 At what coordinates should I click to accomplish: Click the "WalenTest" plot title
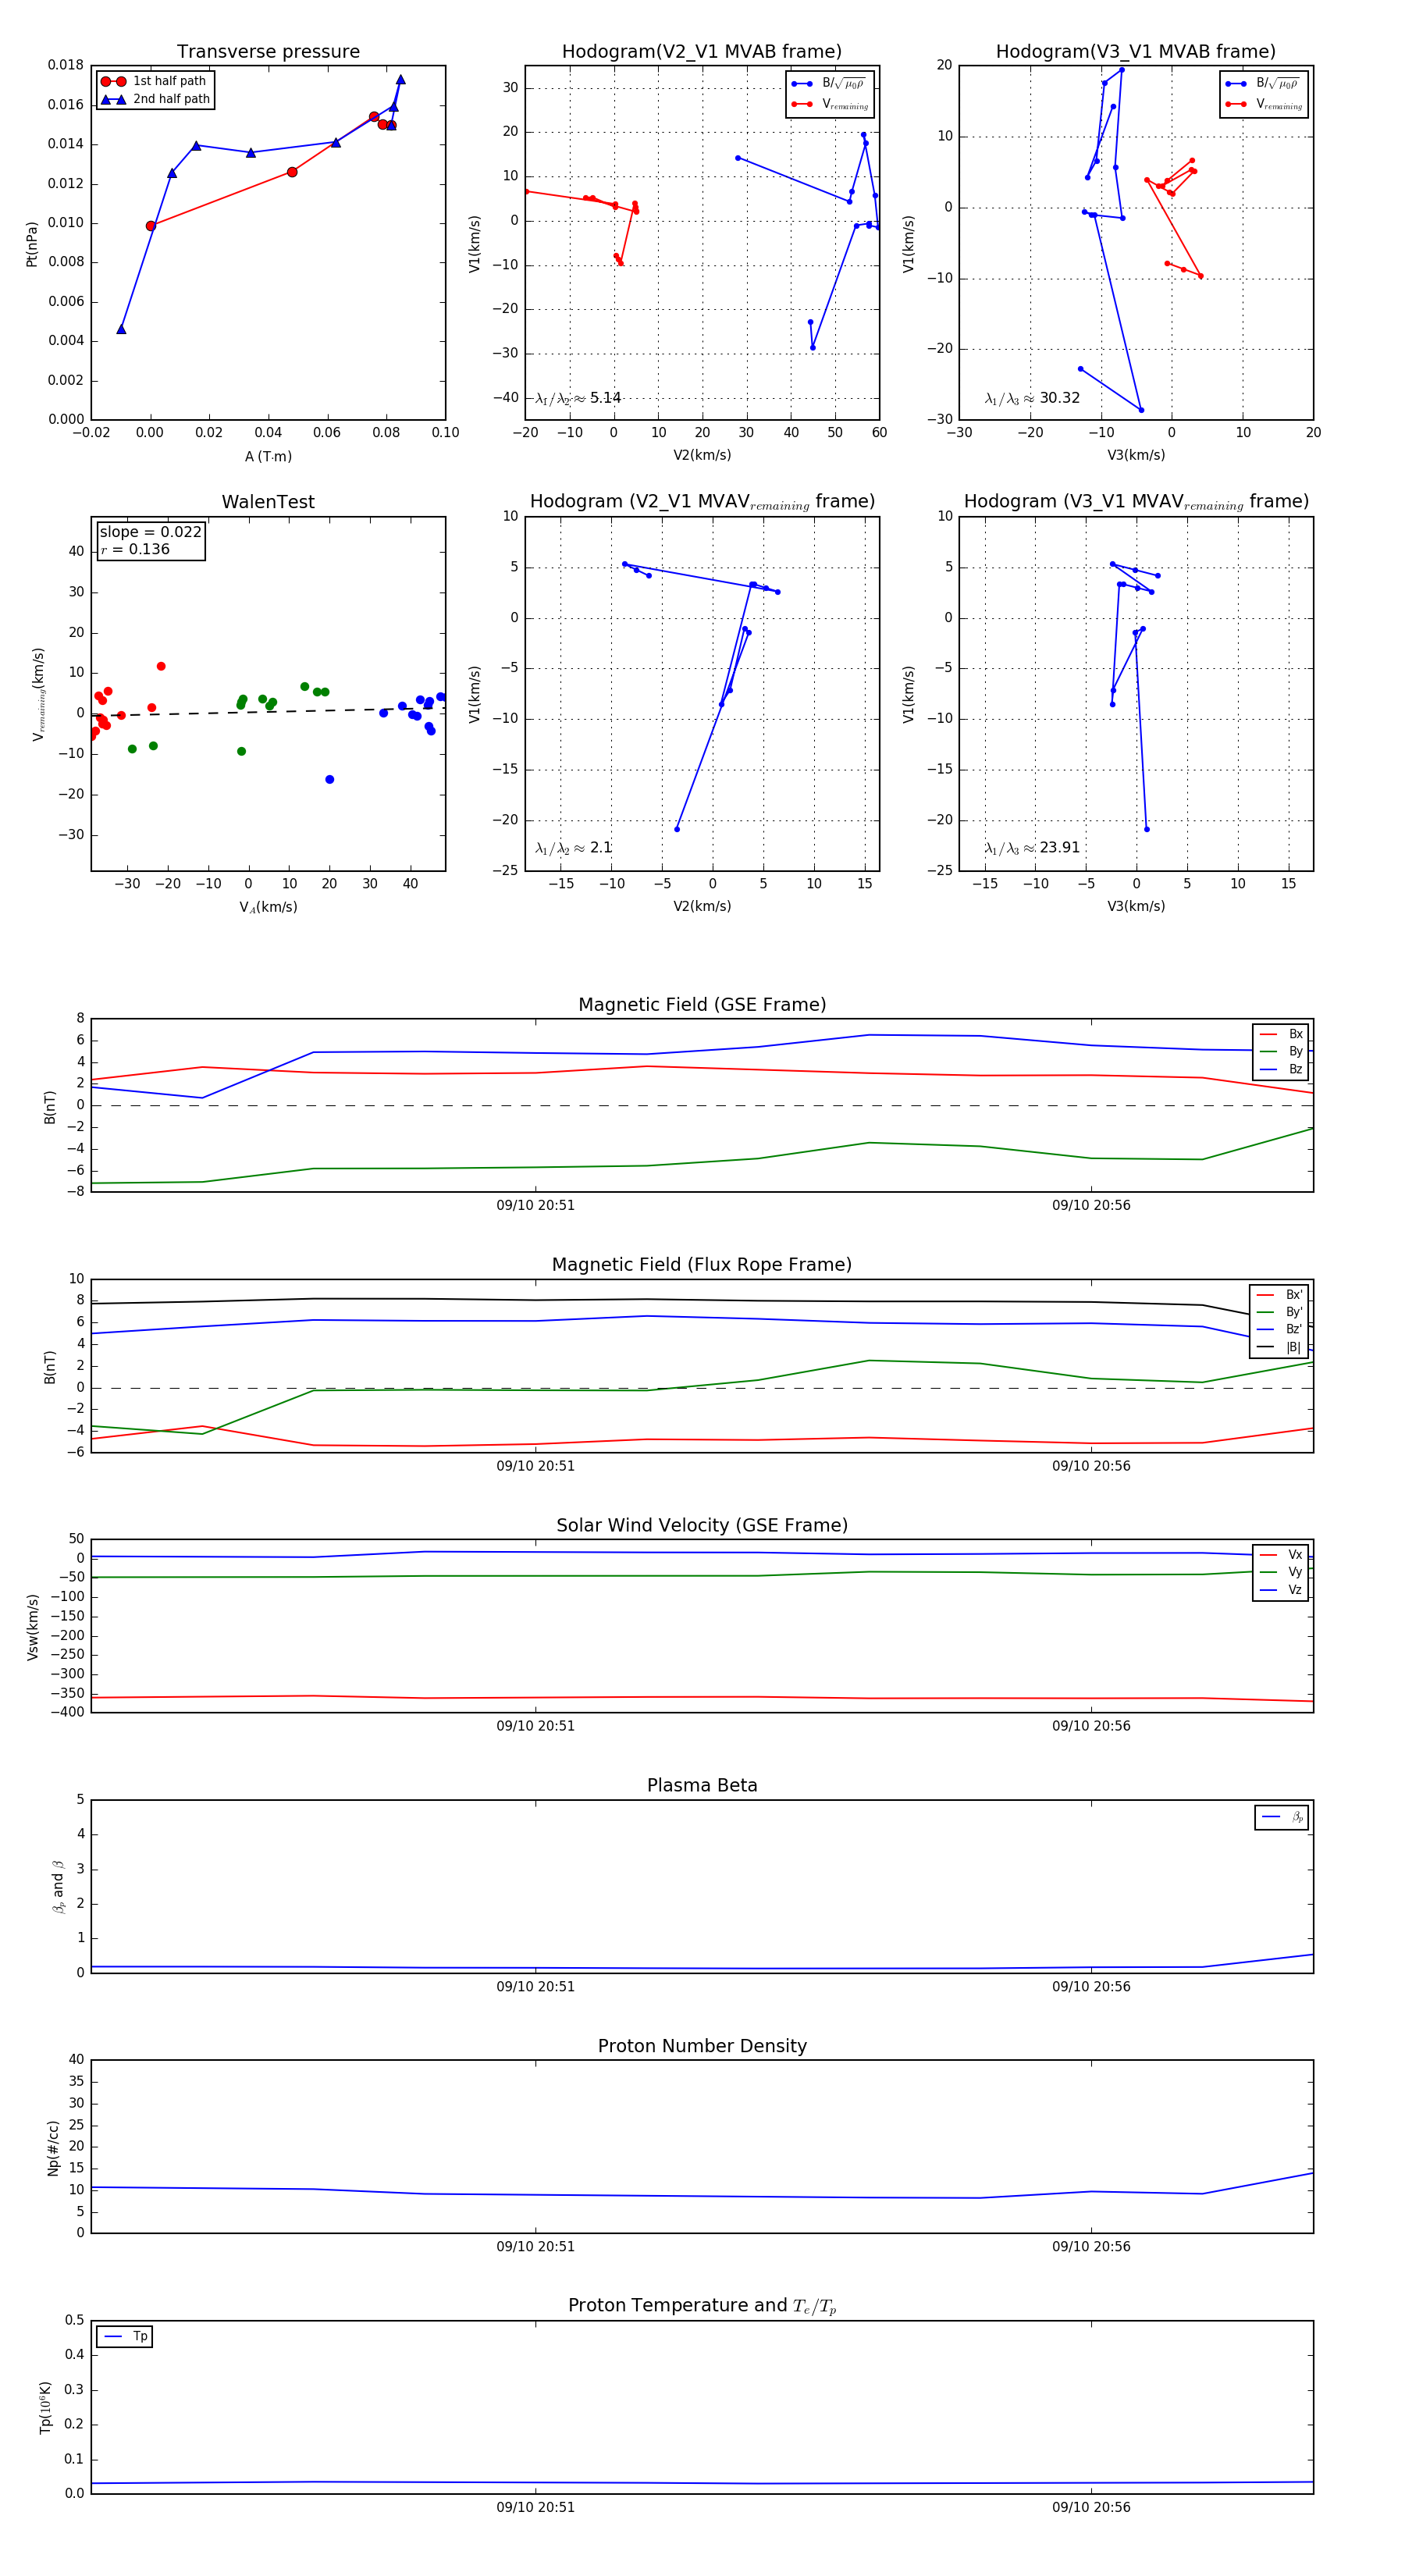[x=268, y=502]
